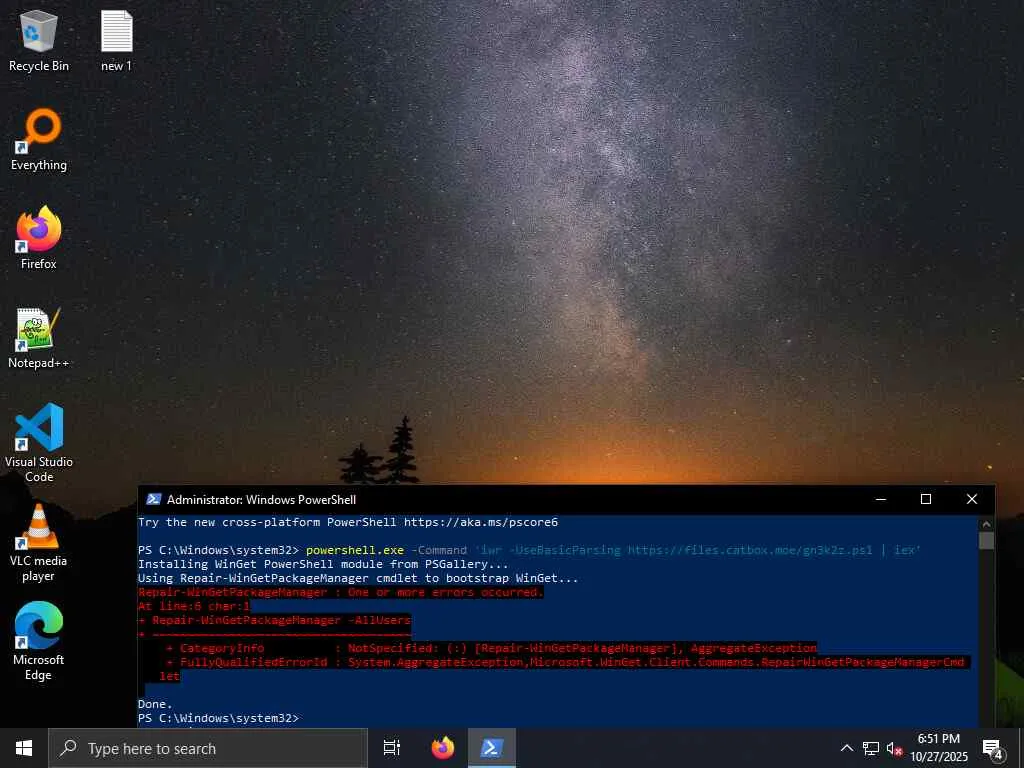The image size is (1024, 768).
Task: Click the PowerShell window's scrollbar up arrow
Action: pyautogui.click(x=987, y=524)
